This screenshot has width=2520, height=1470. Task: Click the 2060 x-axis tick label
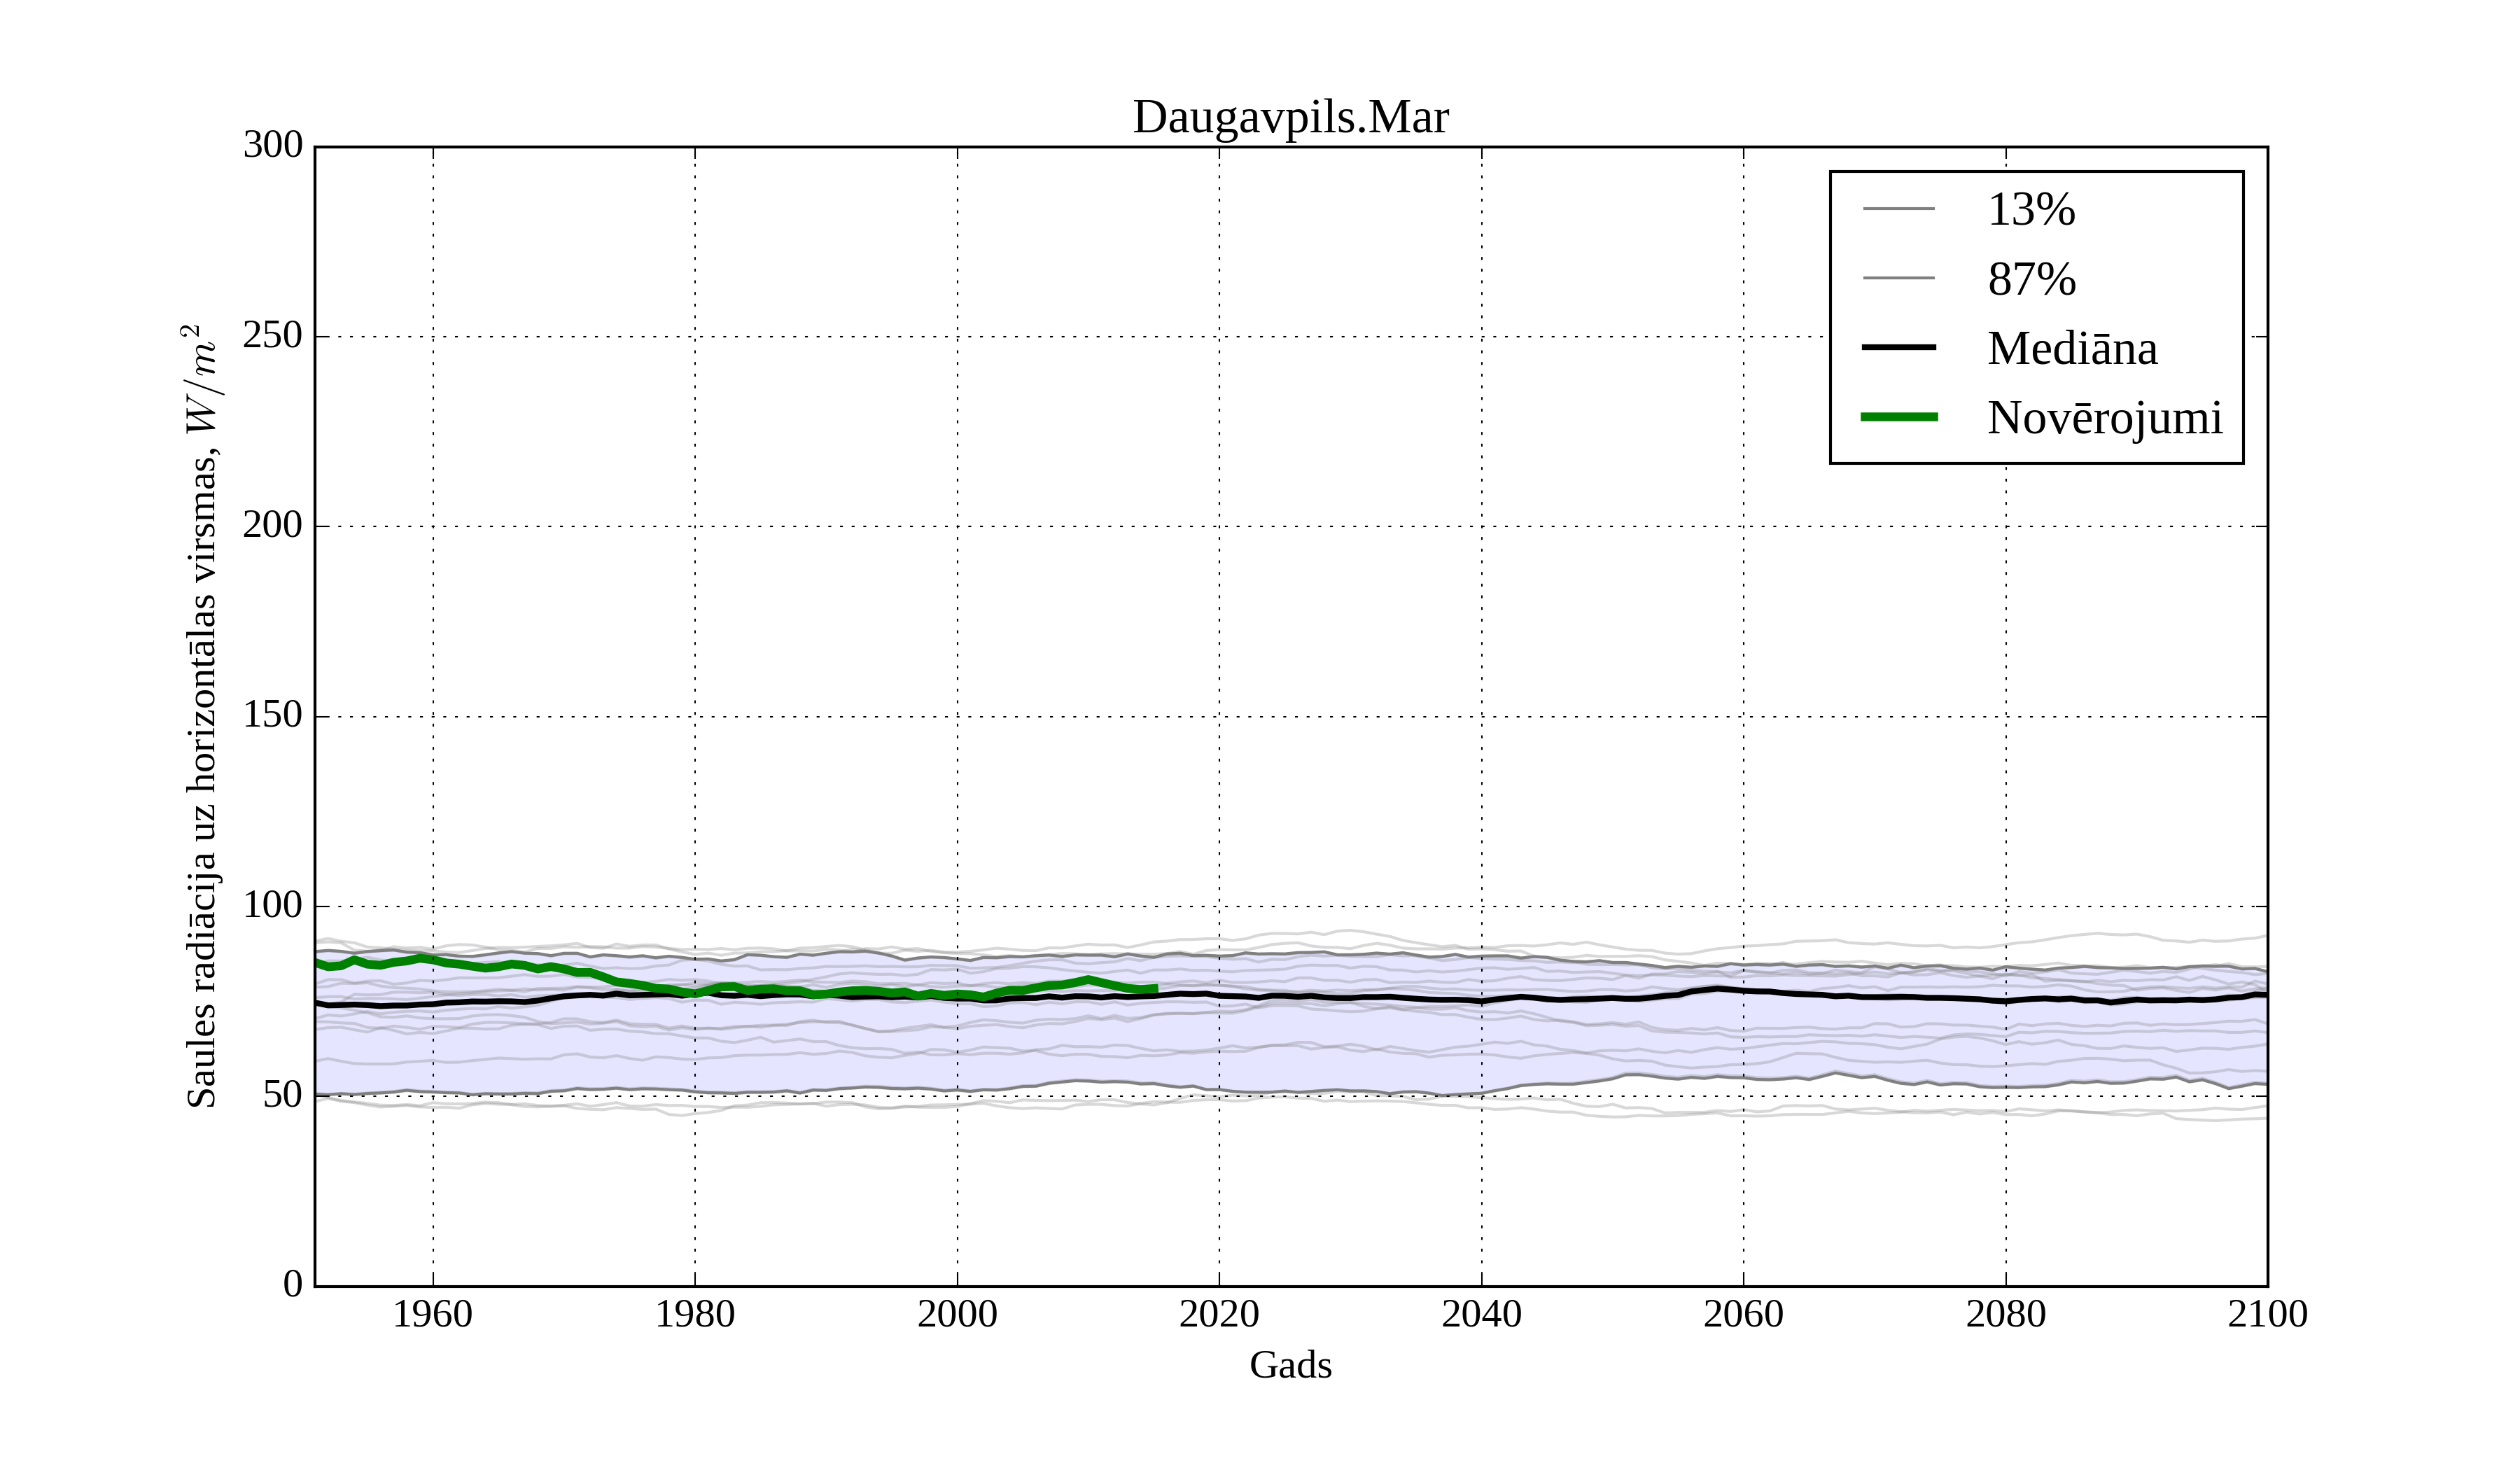1743,1314
